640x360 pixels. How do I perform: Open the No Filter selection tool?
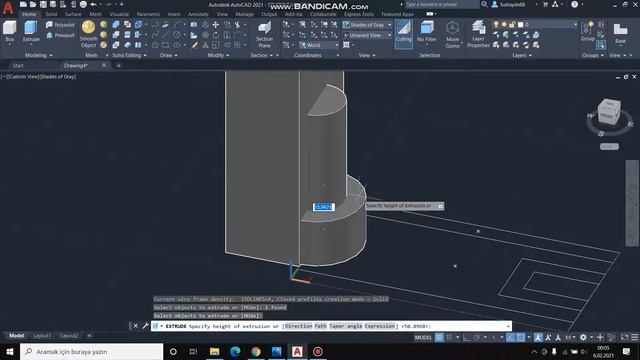pyautogui.click(x=427, y=32)
